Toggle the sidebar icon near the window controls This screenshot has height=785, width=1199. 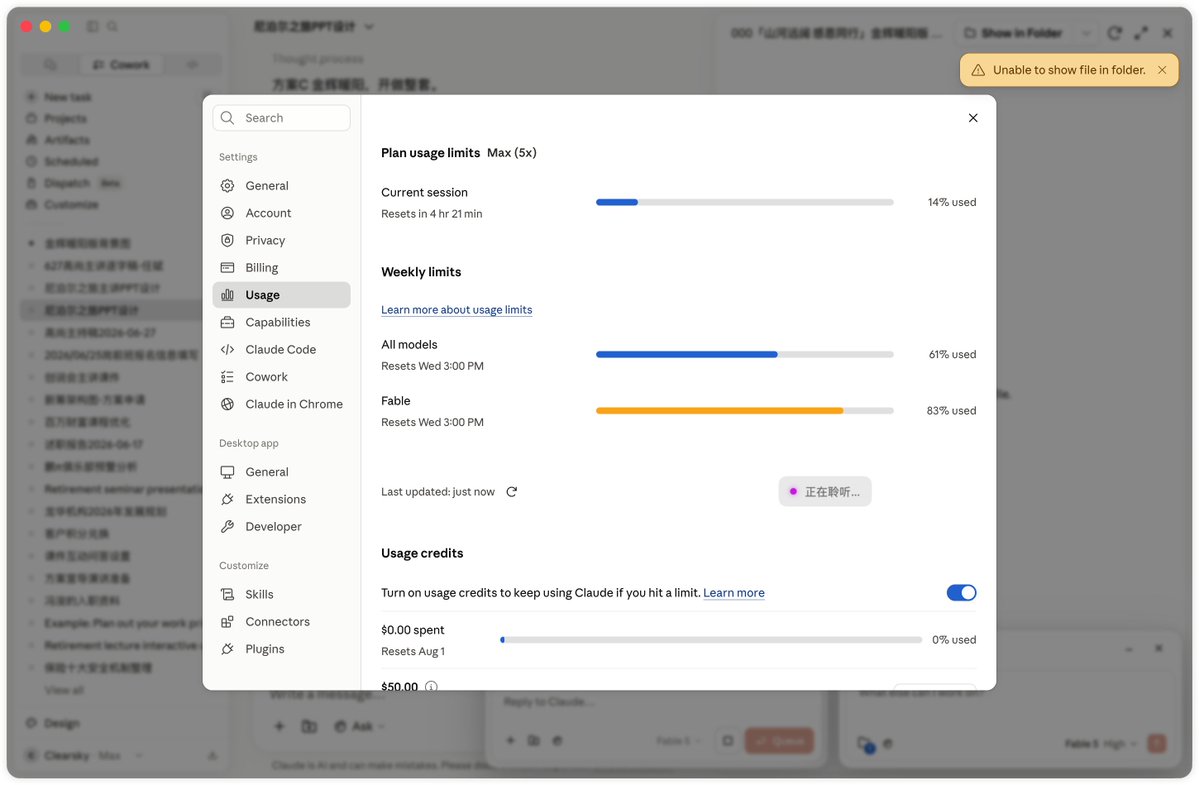pos(93,27)
